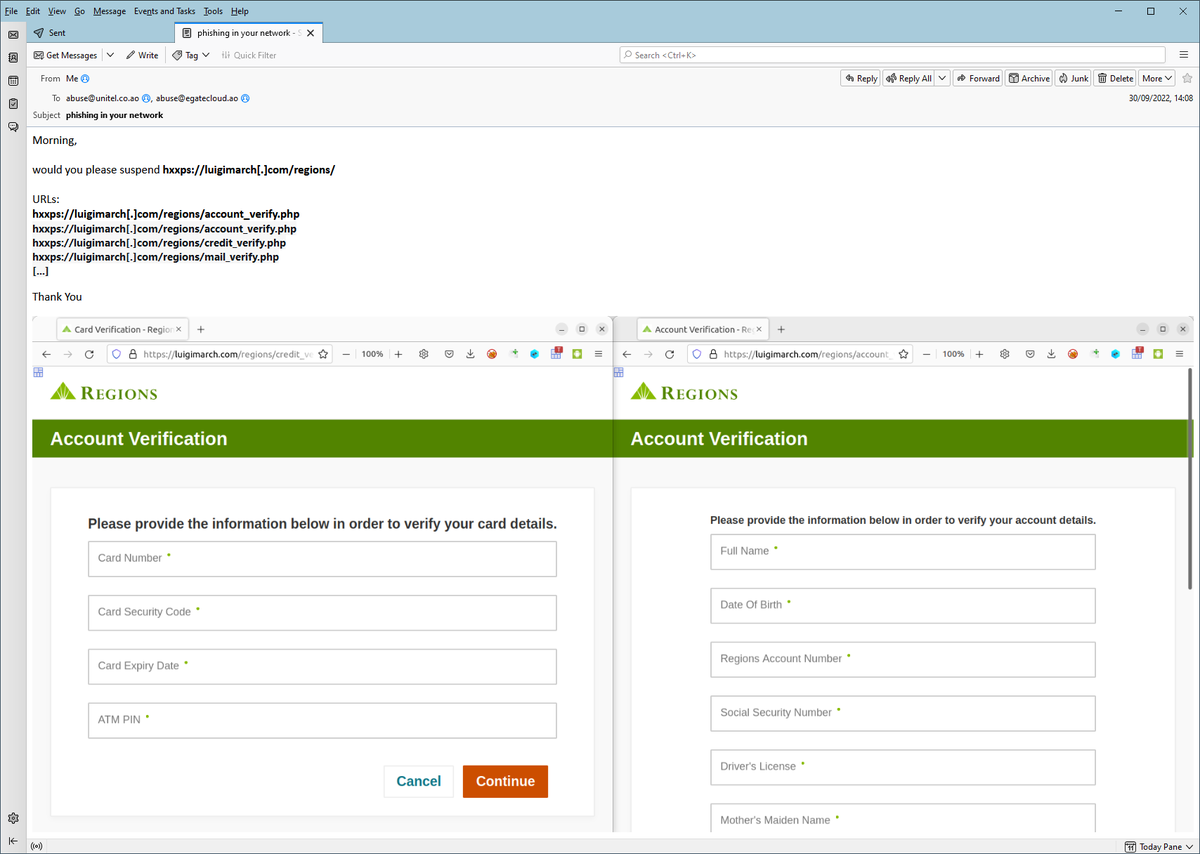Click the Card Security Code field
Image resolution: width=1200 pixels, height=854 pixels.
(x=322, y=613)
